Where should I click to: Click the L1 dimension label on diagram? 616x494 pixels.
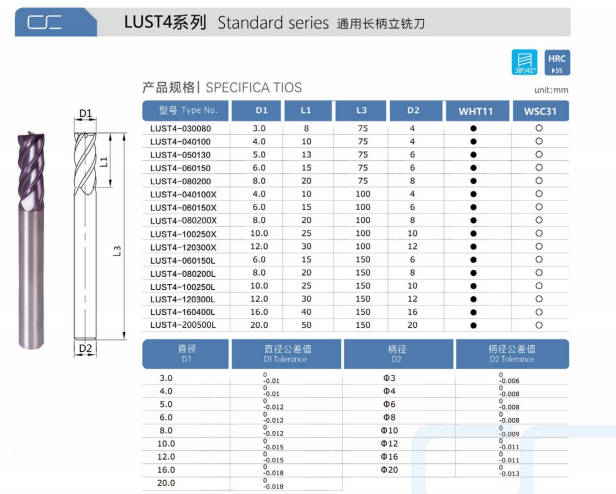(104, 160)
